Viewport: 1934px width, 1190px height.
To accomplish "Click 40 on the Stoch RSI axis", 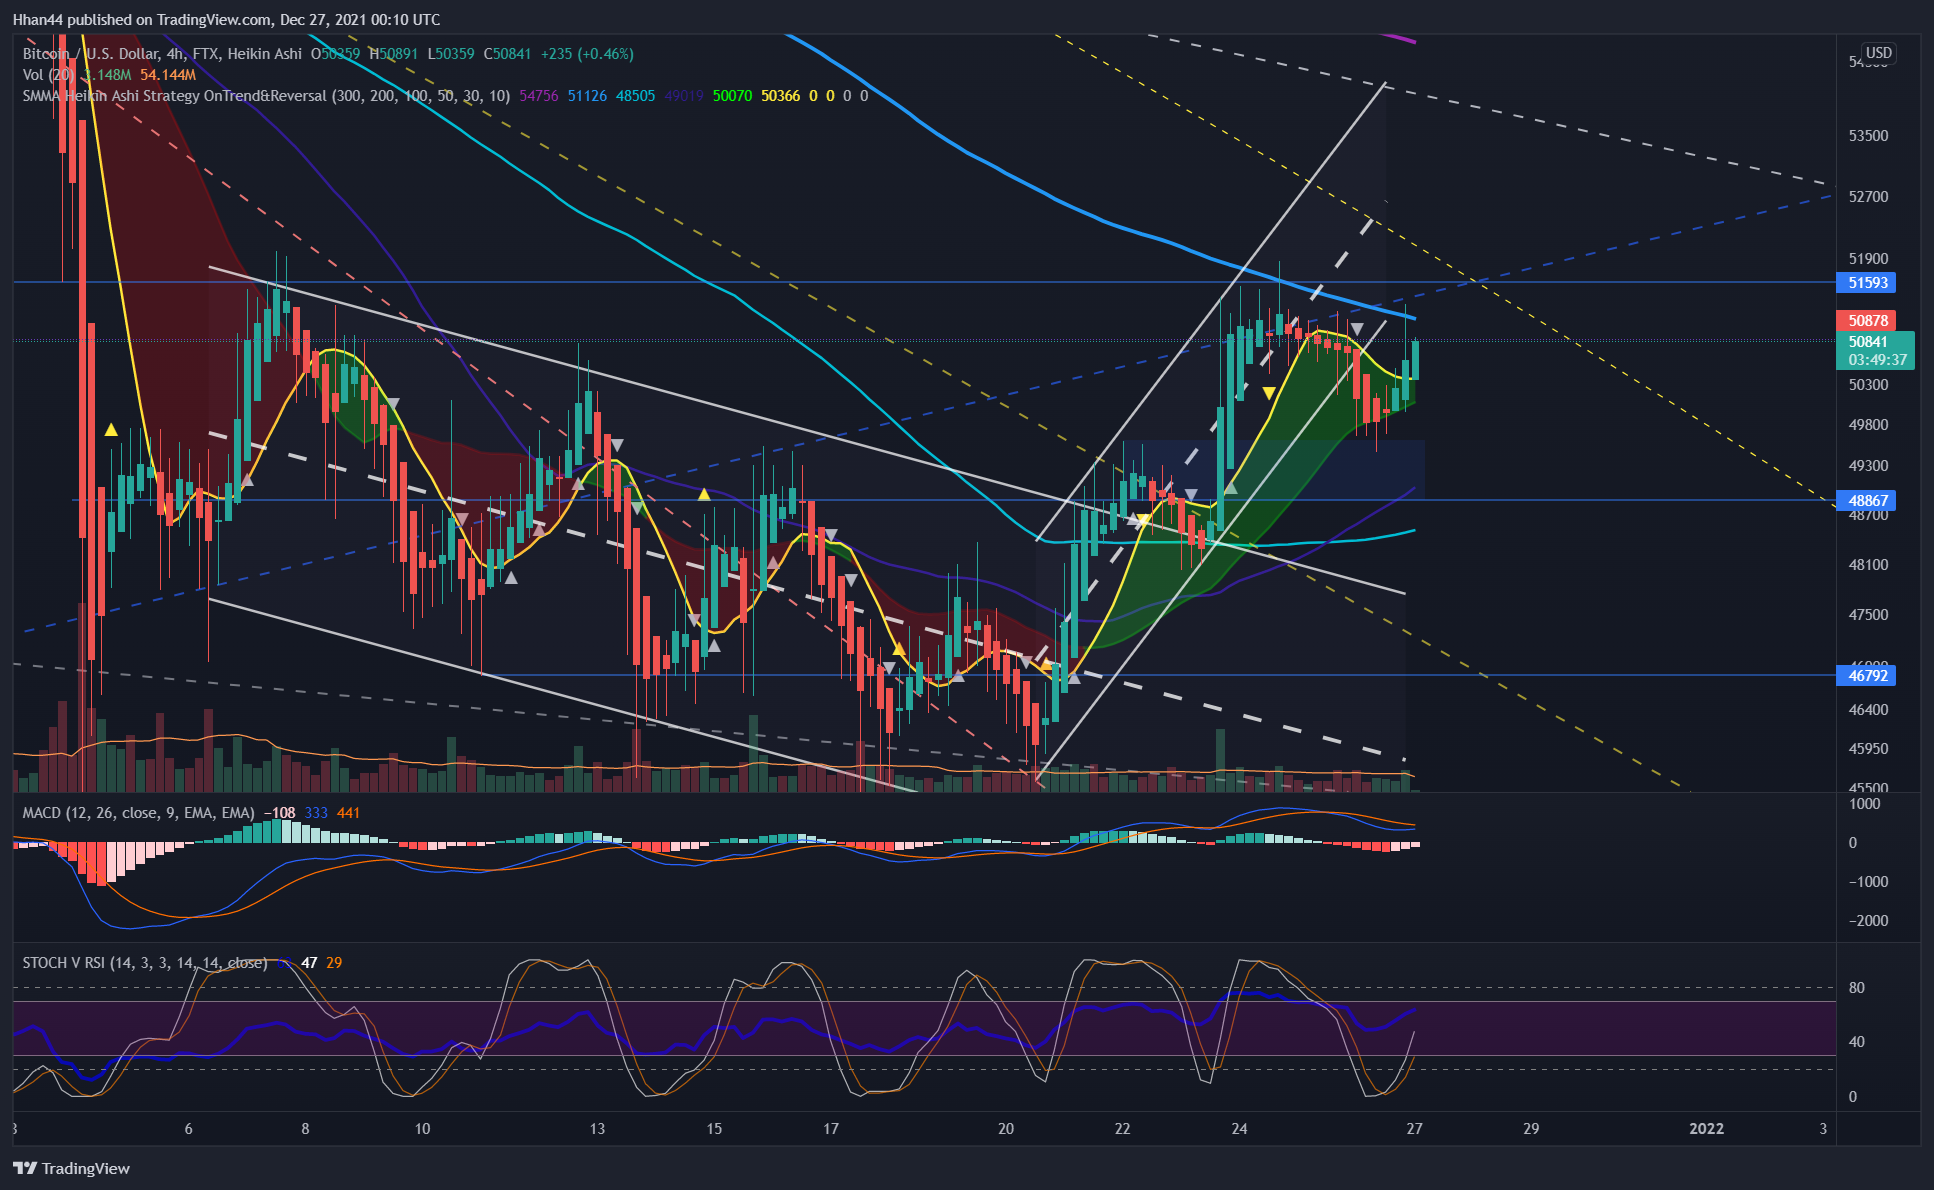I will [x=1856, y=1042].
